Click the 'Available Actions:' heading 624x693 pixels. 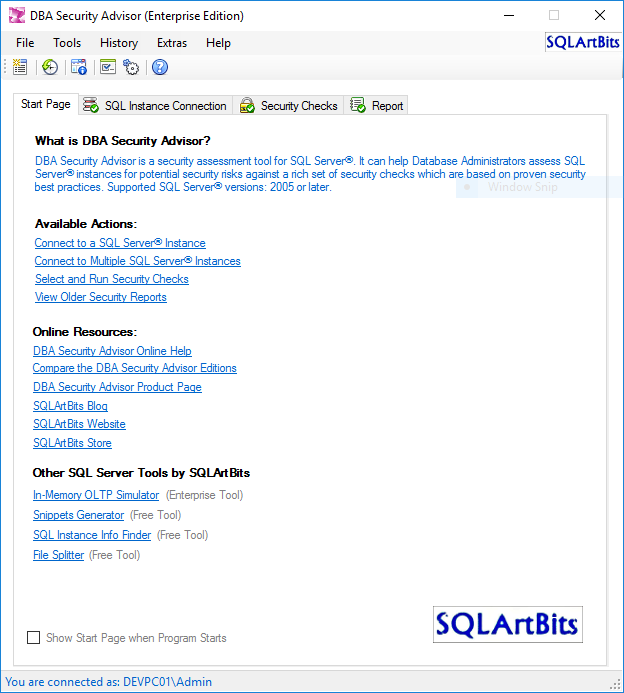(86, 224)
